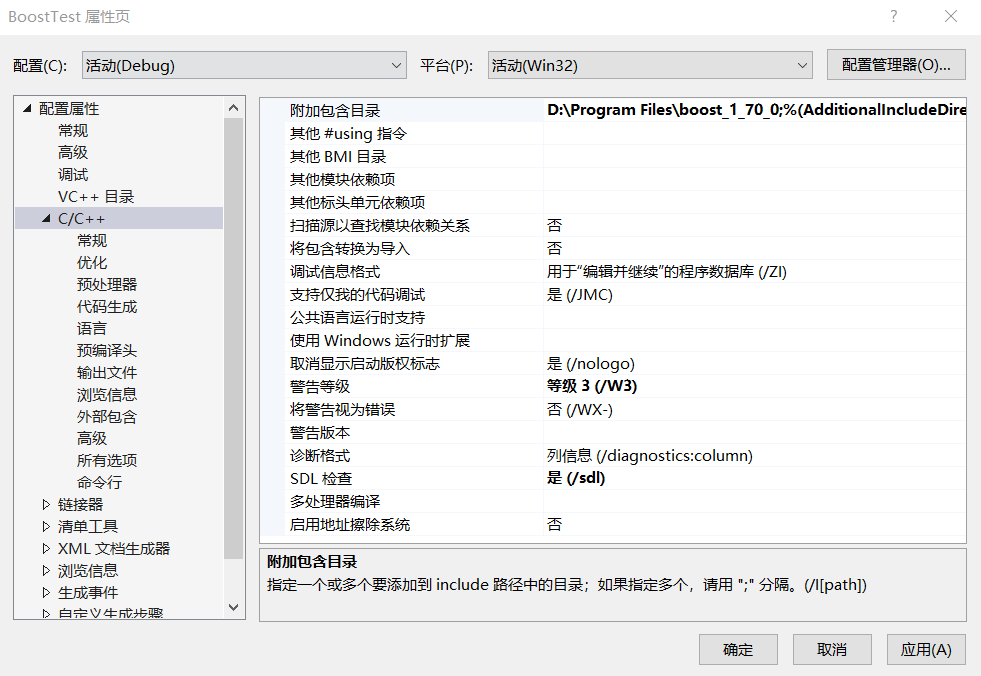Viewport: 981px width, 676px height.
Task: Click the 取消 button
Action: click(x=832, y=650)
